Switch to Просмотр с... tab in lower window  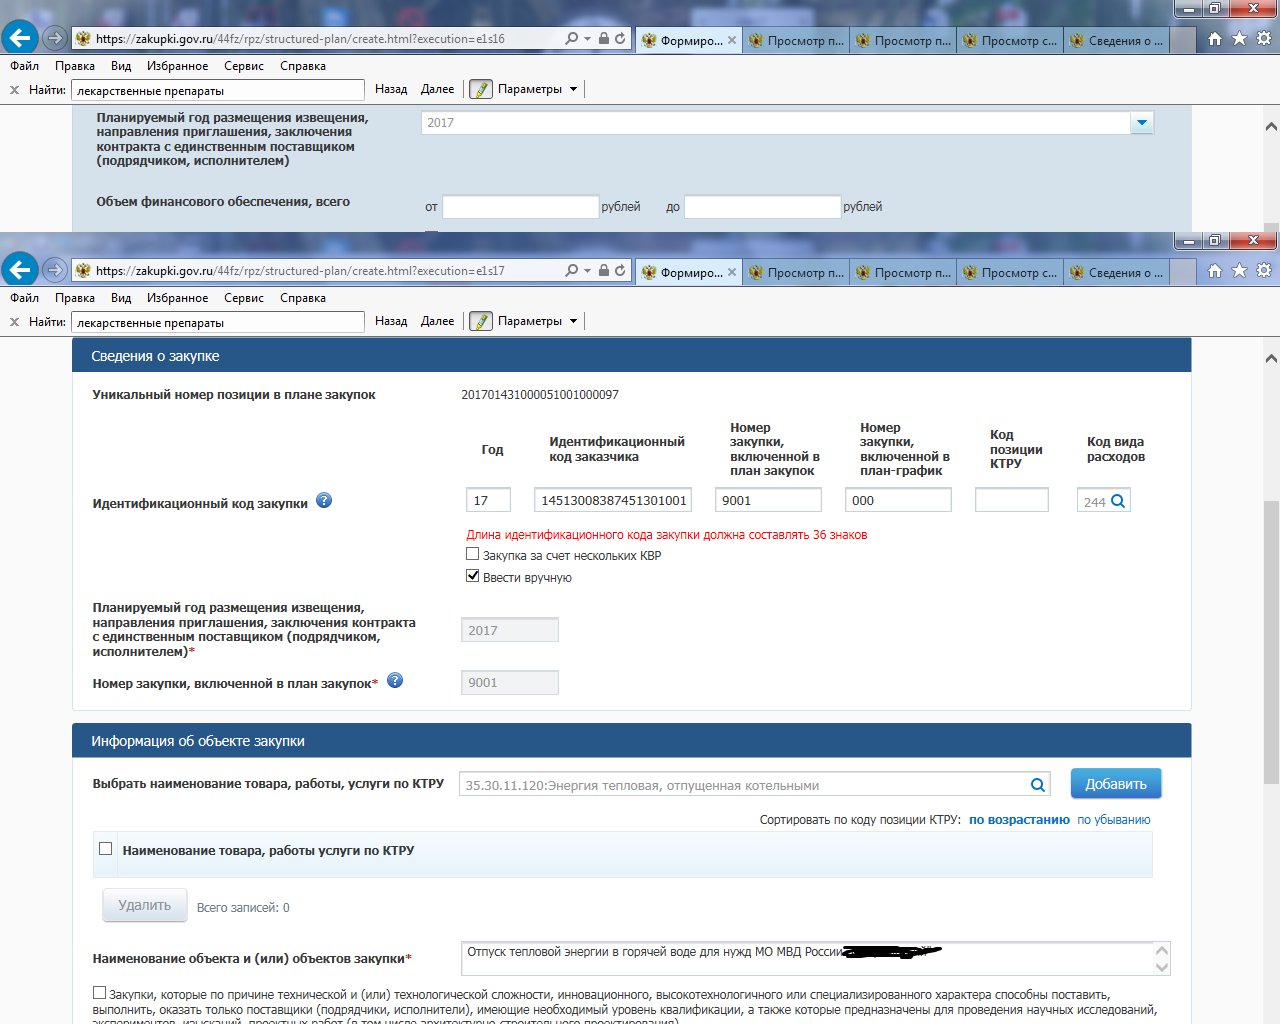tap(1009, 272)
